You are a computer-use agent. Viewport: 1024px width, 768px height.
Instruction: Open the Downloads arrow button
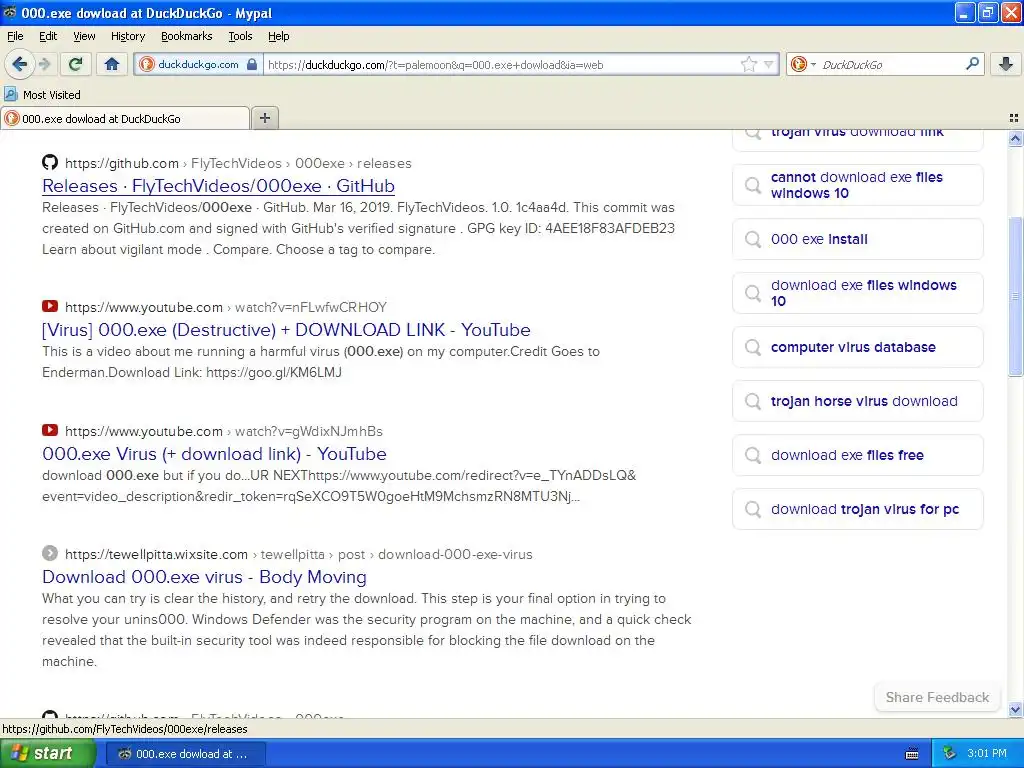coord(1006,64)
